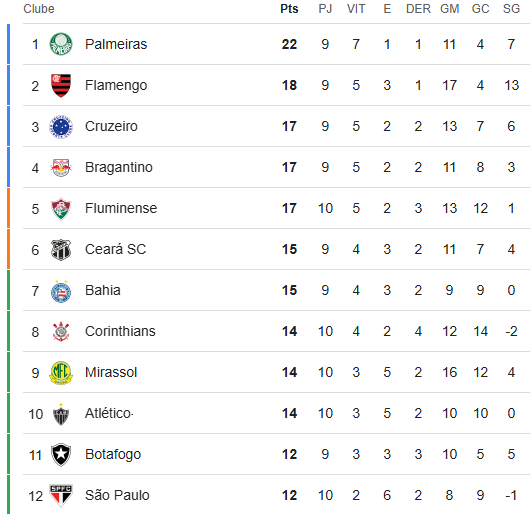Click the Fluminense shield crest icon
This screenshot has width=530, height=514.
coord(61,209)
